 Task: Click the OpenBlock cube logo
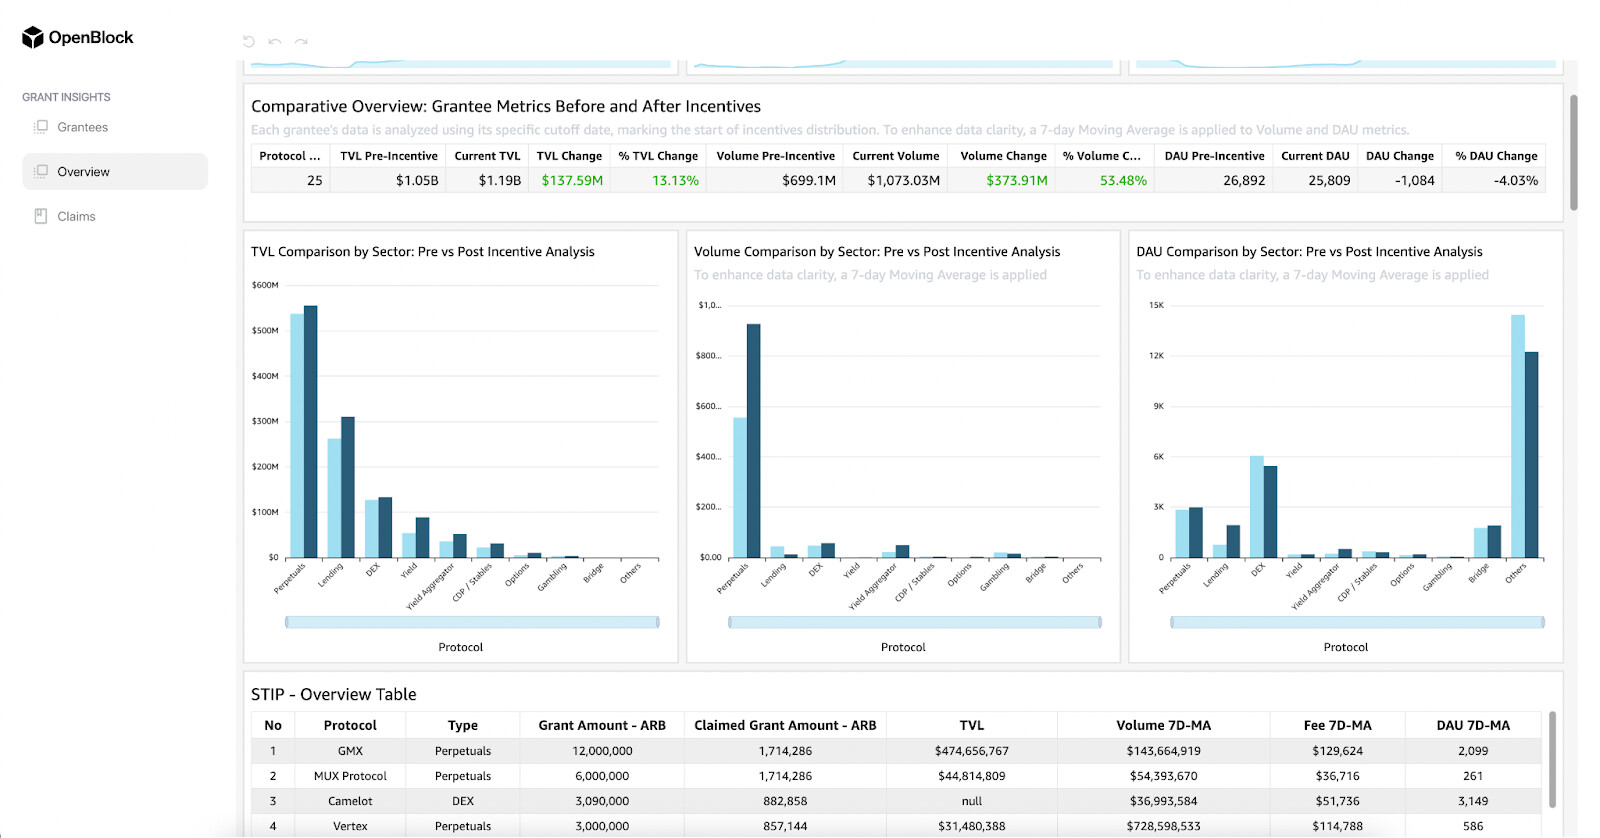pyautogui.click(x=33, y=37)
